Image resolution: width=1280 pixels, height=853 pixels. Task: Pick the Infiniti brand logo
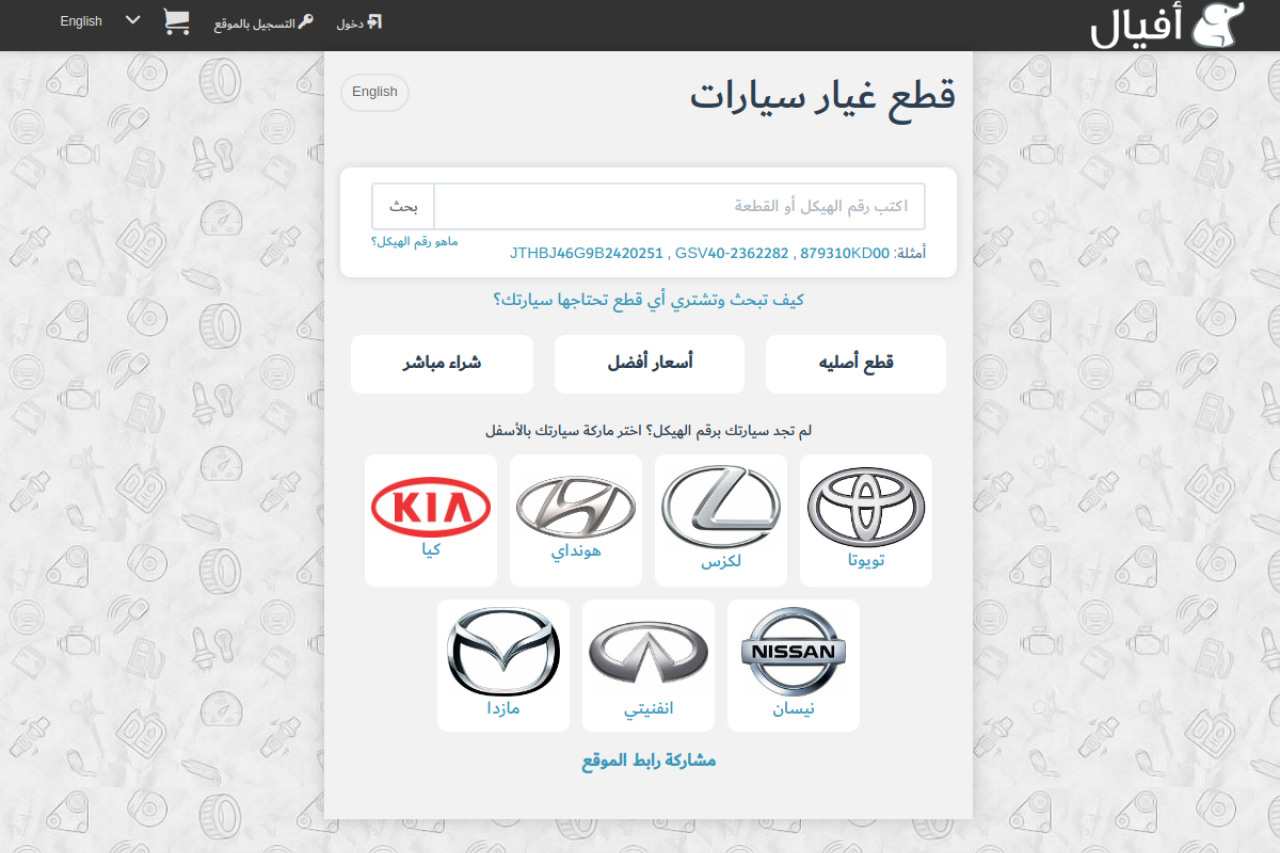(648, 652)
